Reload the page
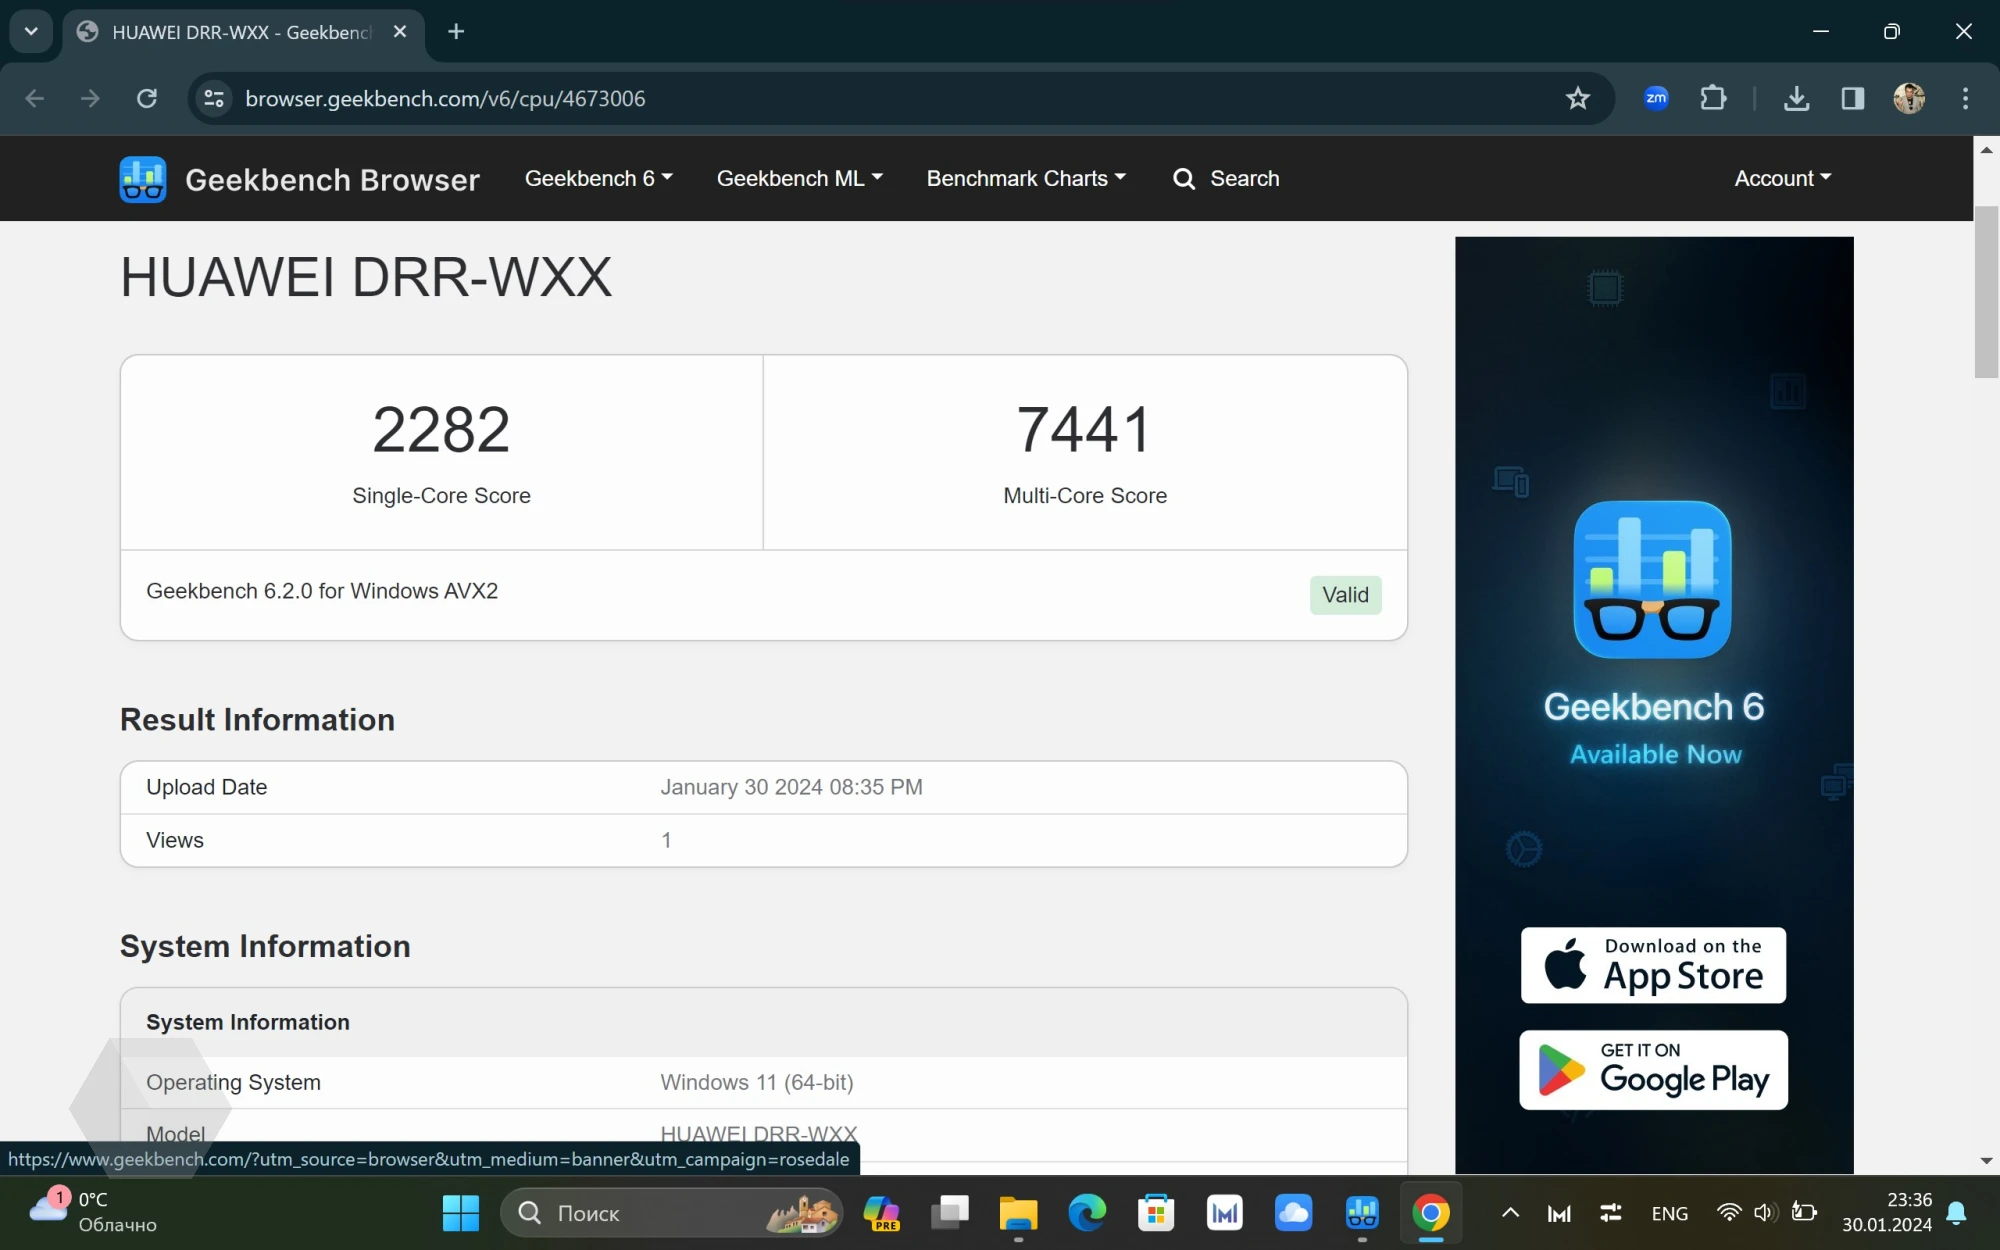 click(147, 98)
